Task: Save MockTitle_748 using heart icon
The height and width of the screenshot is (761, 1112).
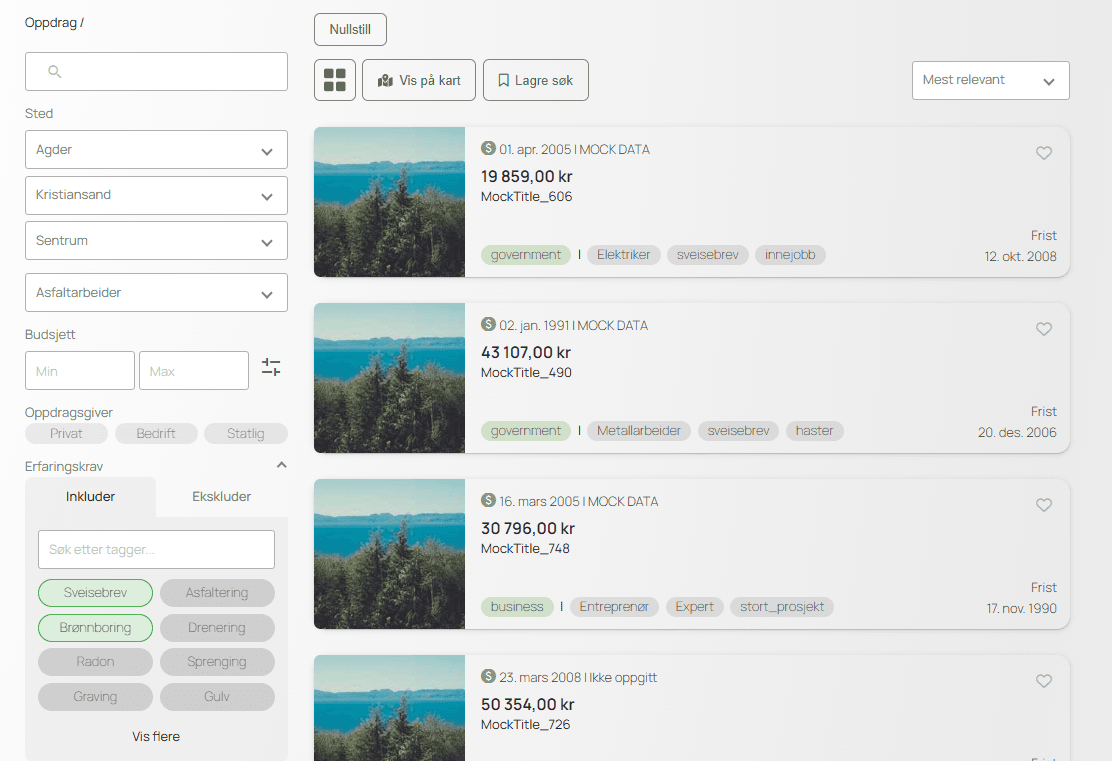Action: 1043,505
